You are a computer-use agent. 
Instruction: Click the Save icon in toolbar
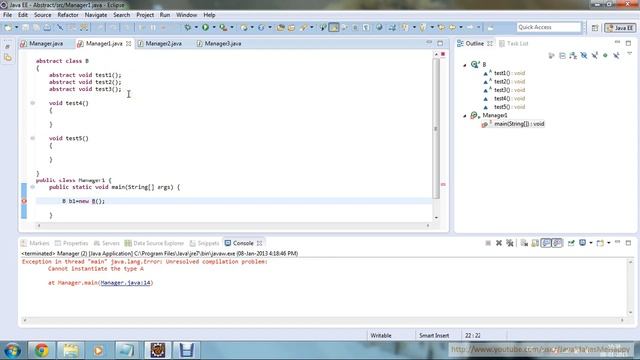tap(25, 27)
